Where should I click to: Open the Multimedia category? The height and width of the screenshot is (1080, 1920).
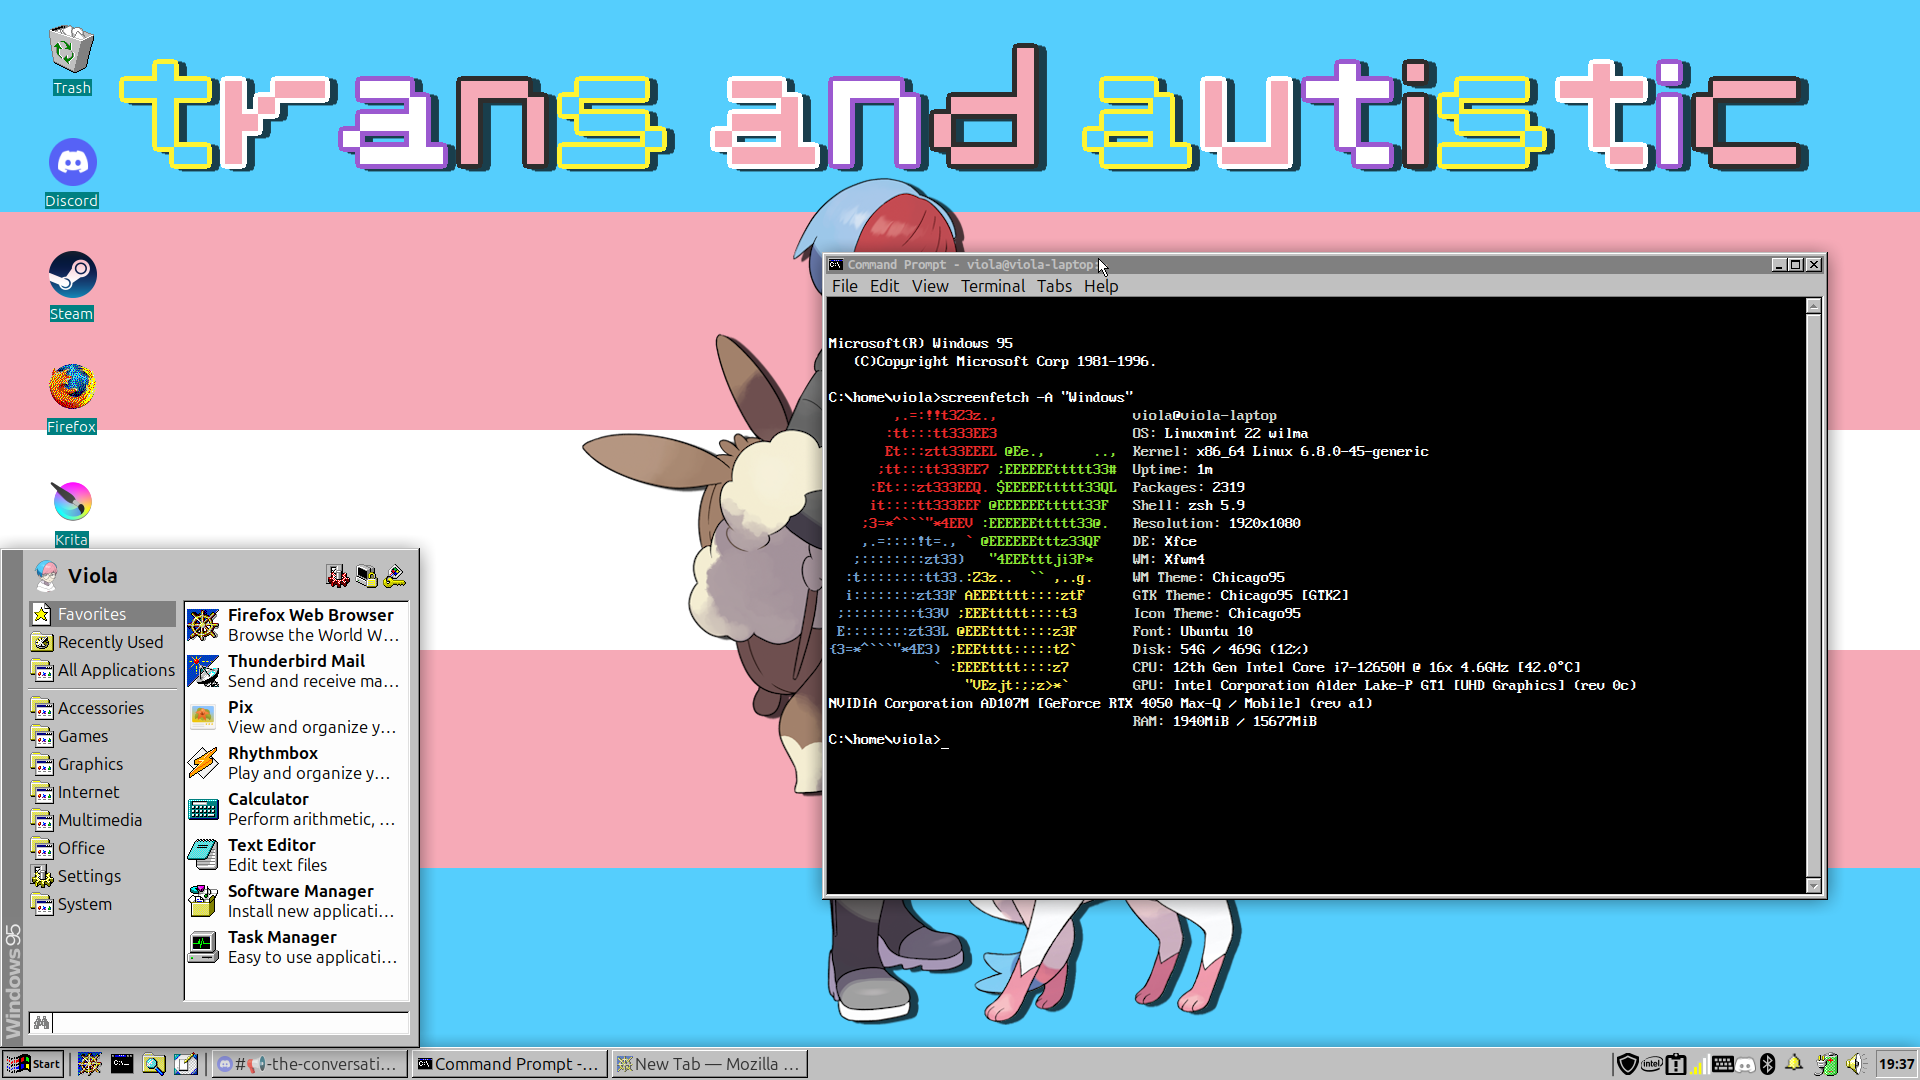(103, 820)
